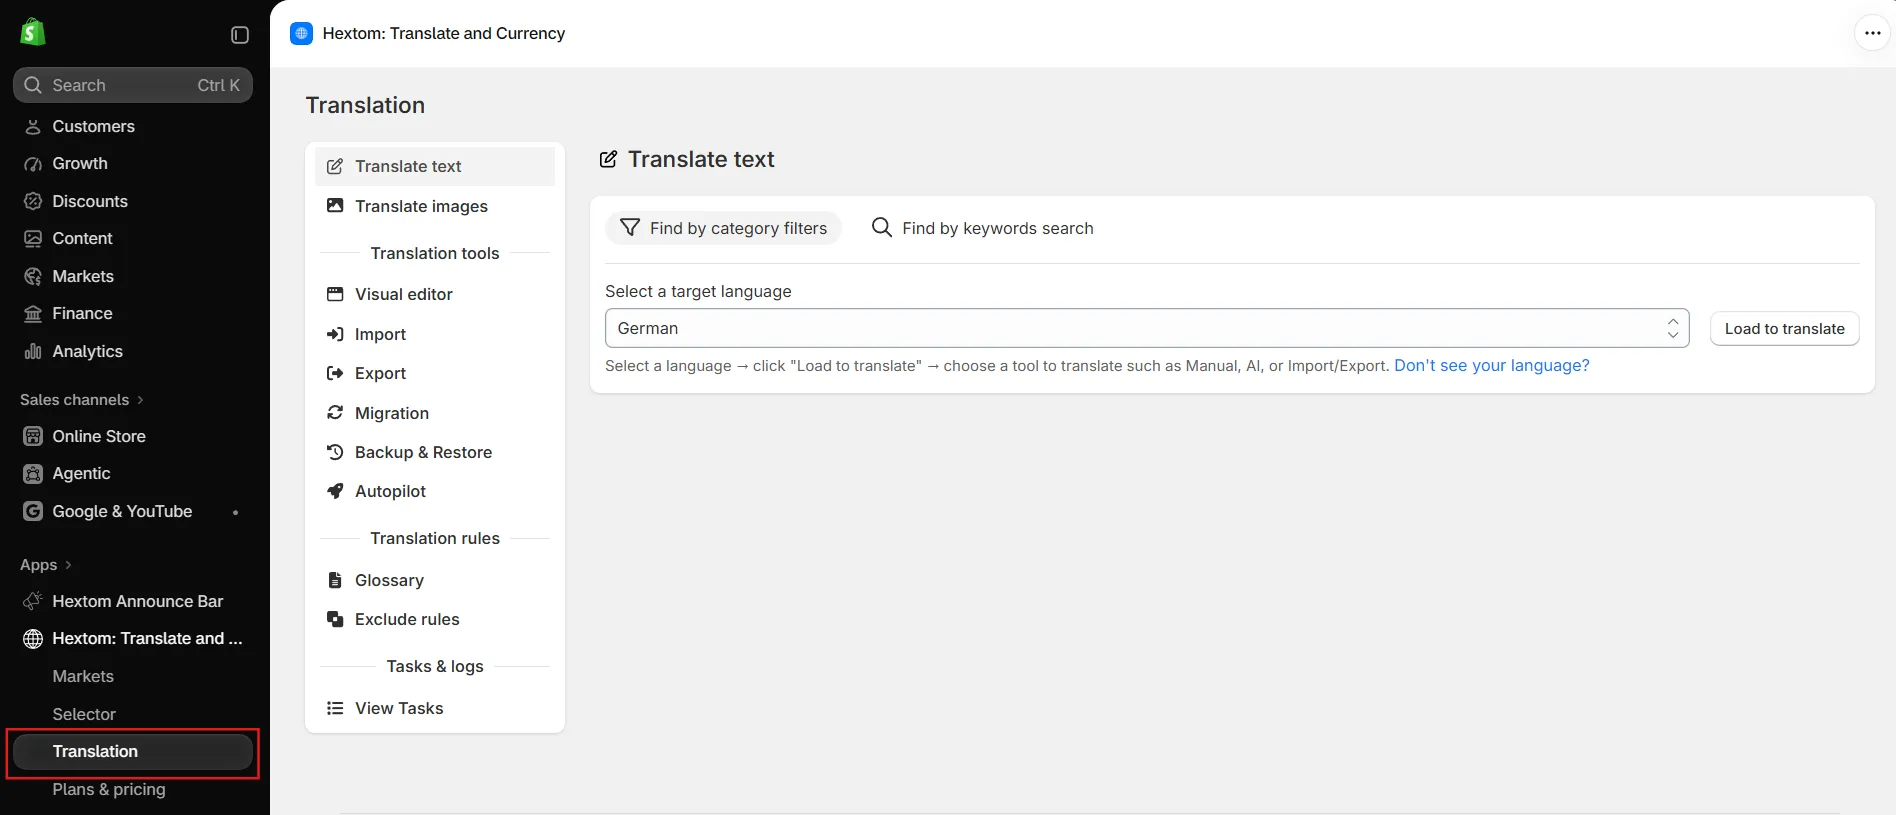Switch to Find by keywords search tab
Screen dimensions: 1896x815
pos(982,228)
